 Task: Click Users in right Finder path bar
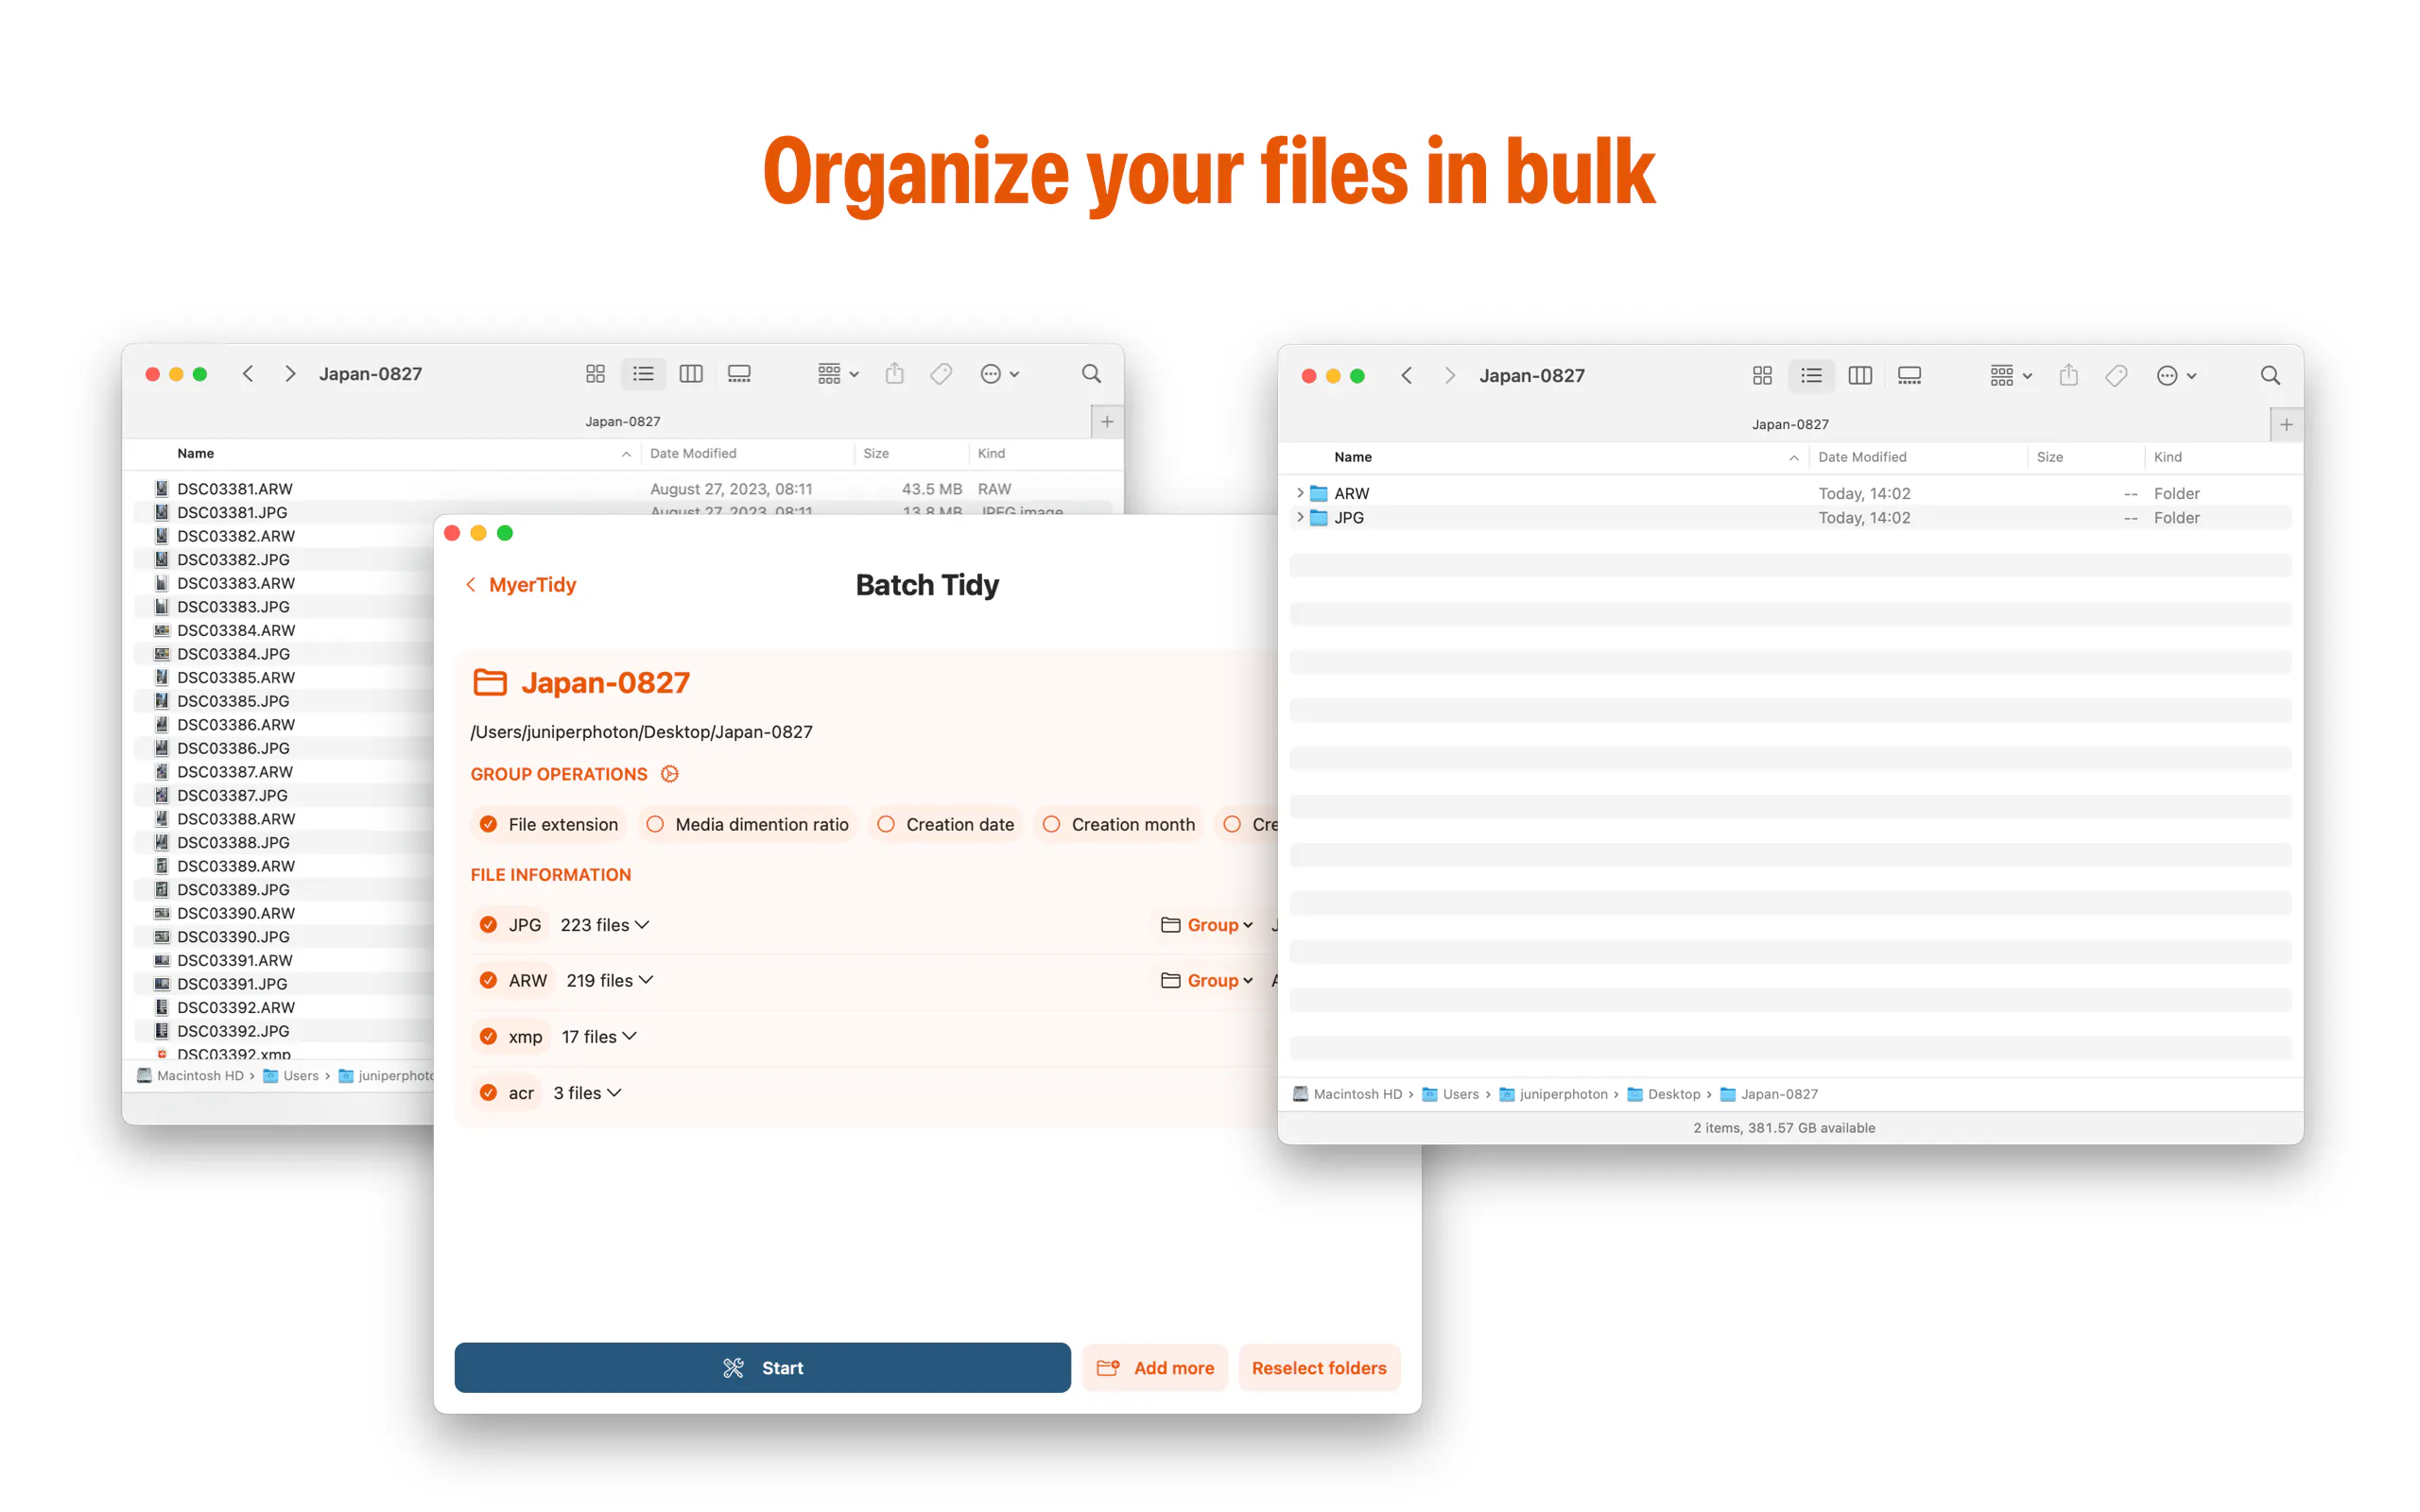(1450, 1094)
